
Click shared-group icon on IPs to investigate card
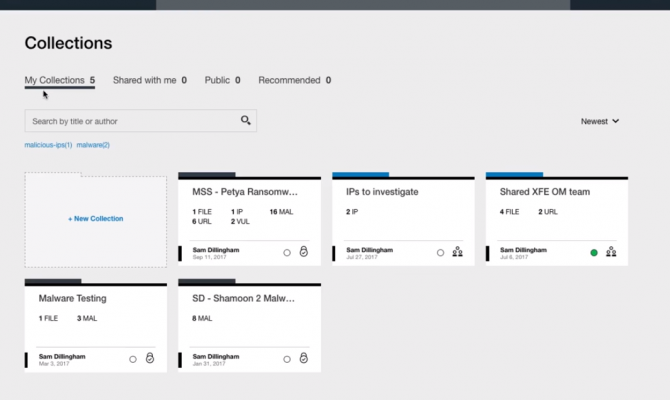tap(457, 252)
